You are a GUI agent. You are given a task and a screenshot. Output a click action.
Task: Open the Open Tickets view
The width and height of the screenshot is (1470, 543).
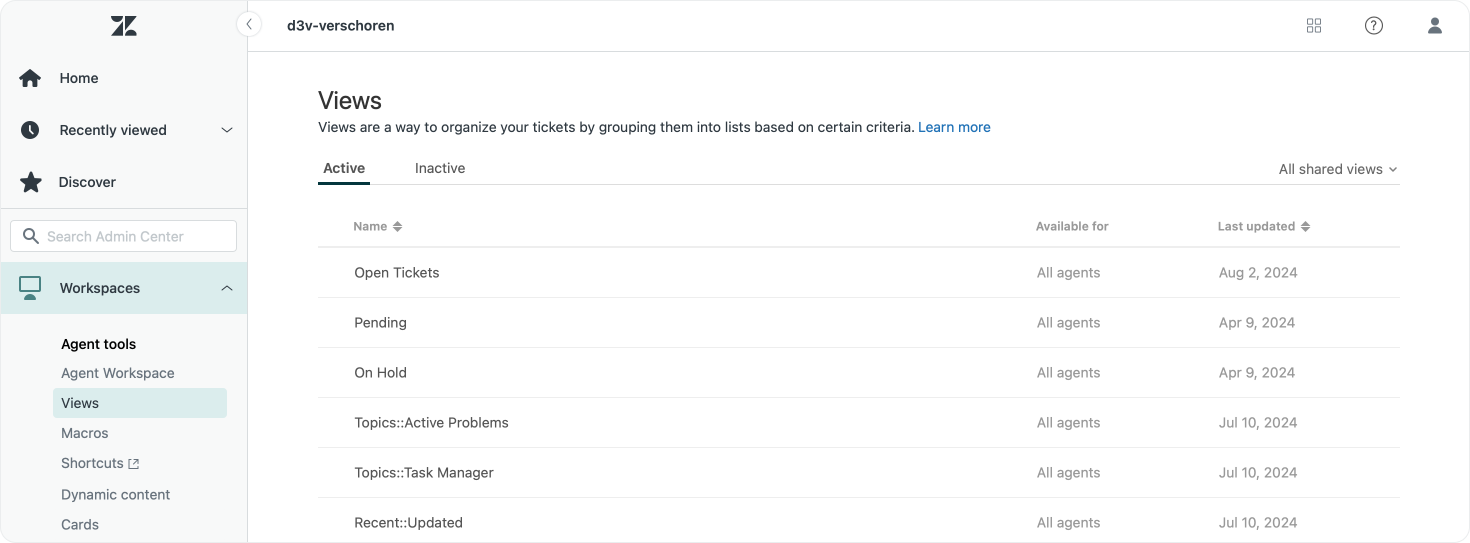397,273
